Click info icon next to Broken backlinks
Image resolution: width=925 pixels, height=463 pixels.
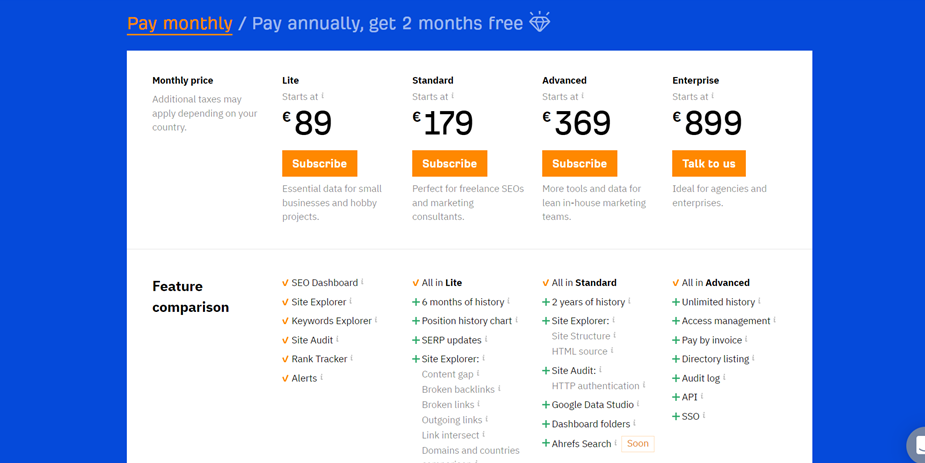point(499,389)
